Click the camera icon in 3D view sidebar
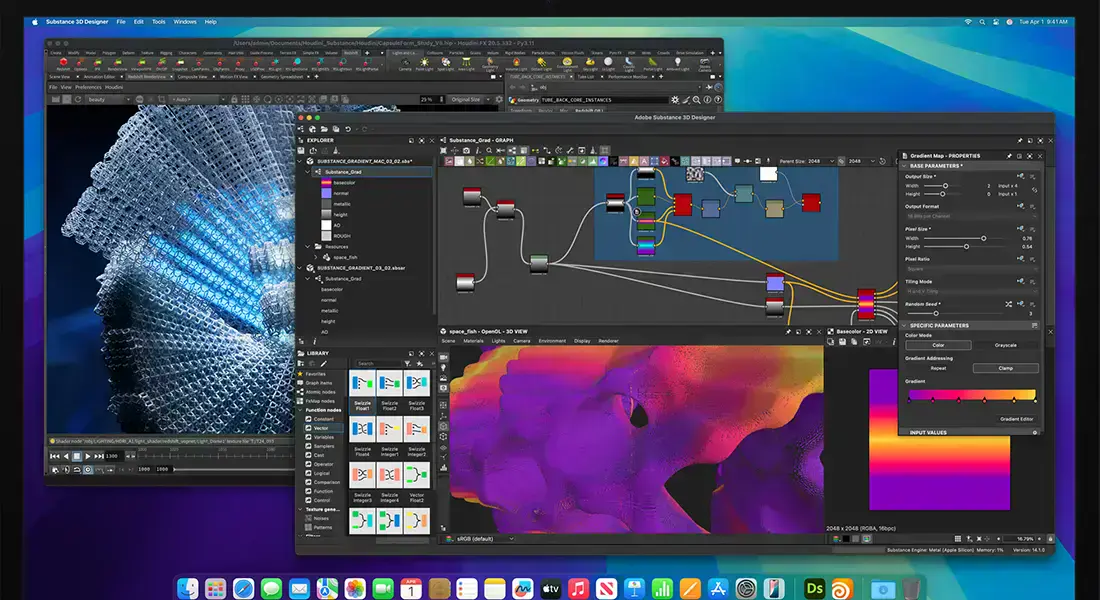The image size is (1100, 600). [443, 357]
